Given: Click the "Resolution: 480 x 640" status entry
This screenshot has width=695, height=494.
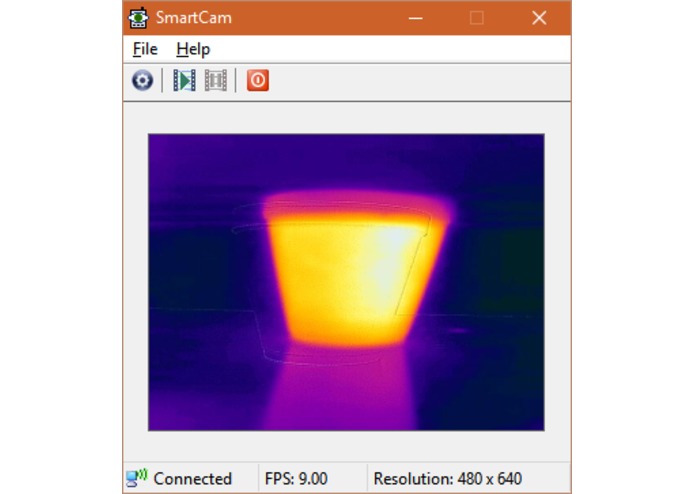Looking at the screenshot, I should coord(448,478).
